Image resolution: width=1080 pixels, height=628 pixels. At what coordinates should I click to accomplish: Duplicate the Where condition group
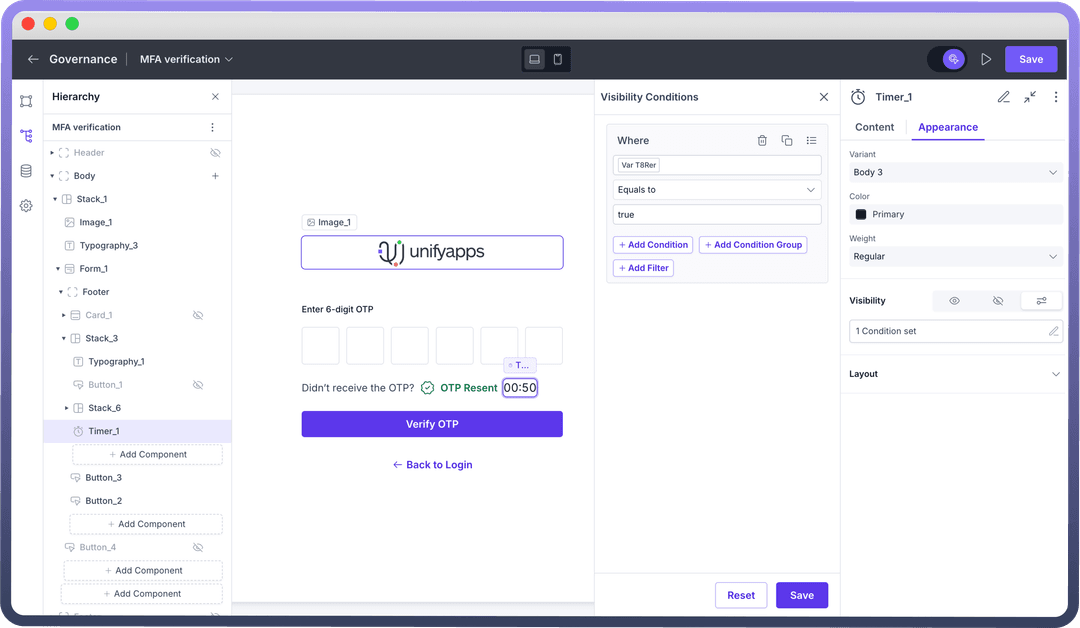[x=787, y=141]
